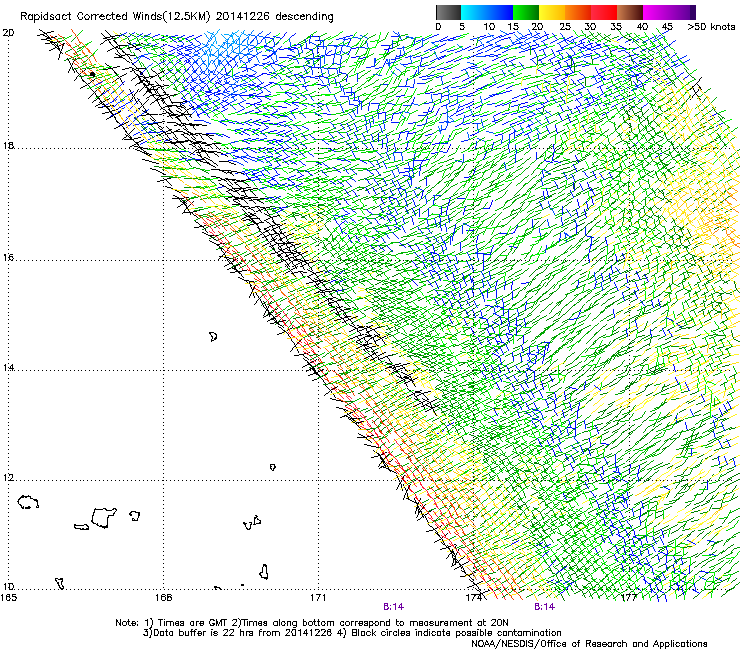Viewport: 740px width, 650px height.
Task: Click the longitude label 177
Action: 629,598
